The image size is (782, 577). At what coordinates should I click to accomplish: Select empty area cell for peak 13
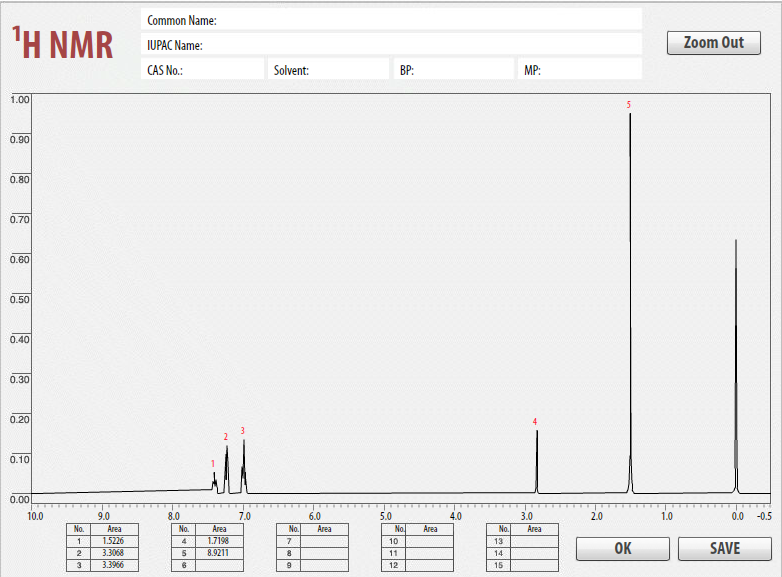pyautogui.click(x=535, y=541)
